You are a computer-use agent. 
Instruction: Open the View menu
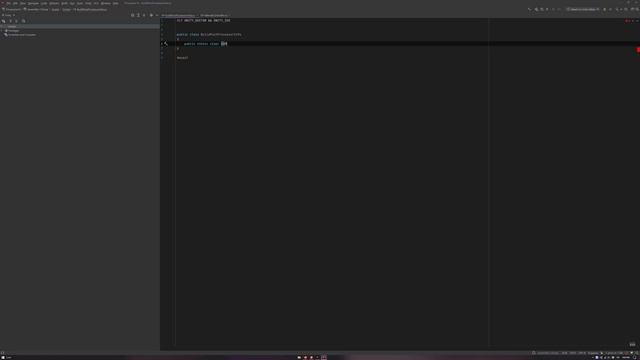coord(23,3)
